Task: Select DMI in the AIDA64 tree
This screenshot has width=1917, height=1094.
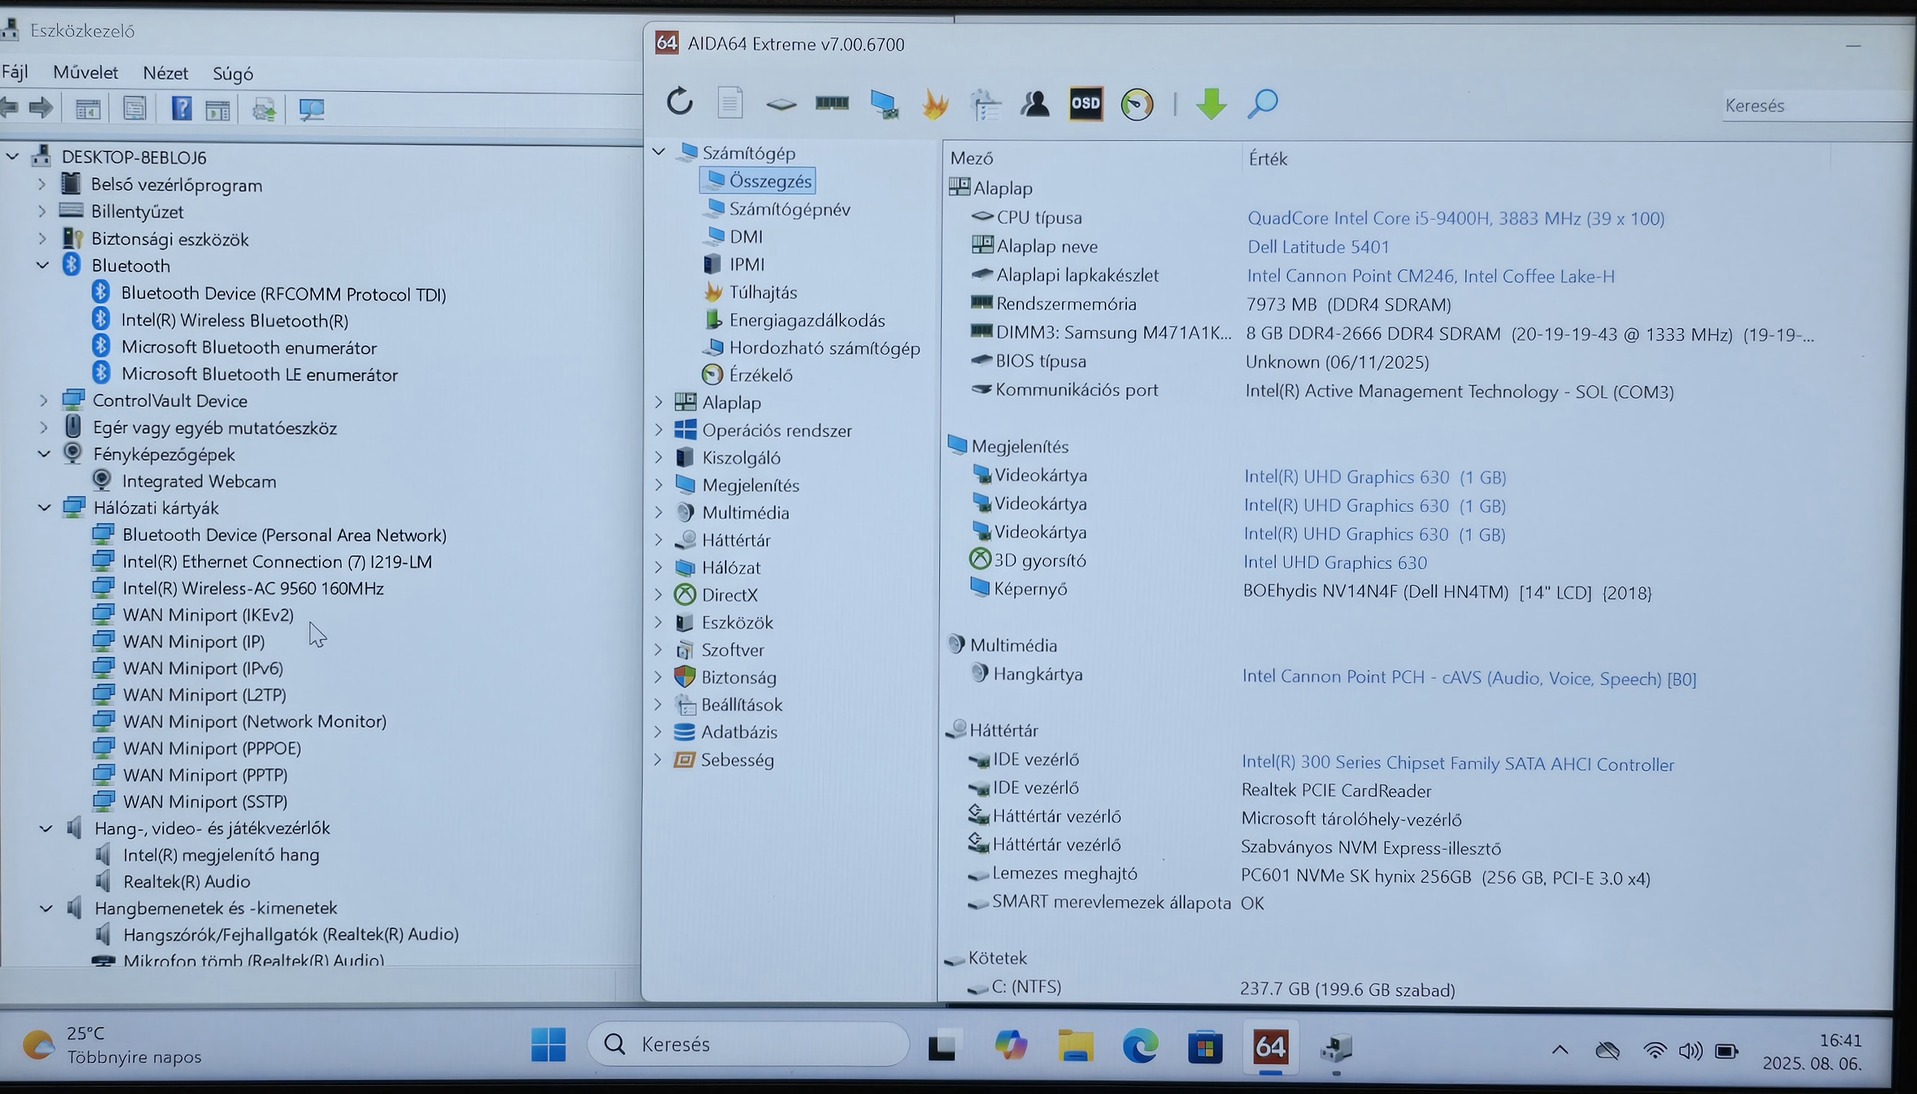Action: pos(746,236)
